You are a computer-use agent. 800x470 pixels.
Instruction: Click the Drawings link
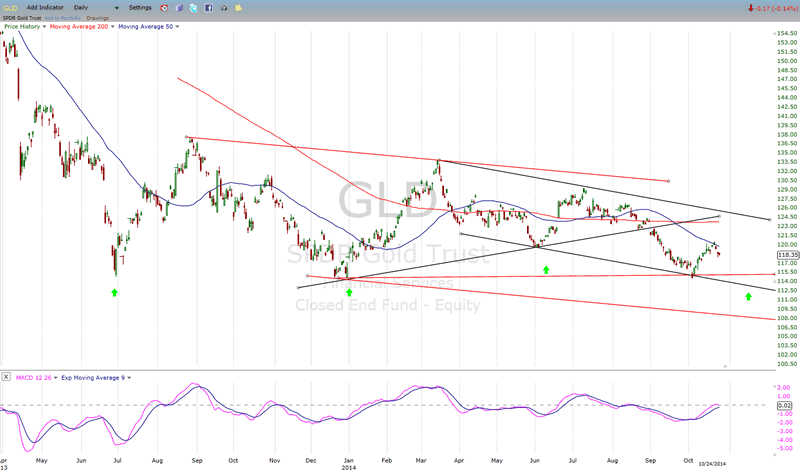(98, 17)
